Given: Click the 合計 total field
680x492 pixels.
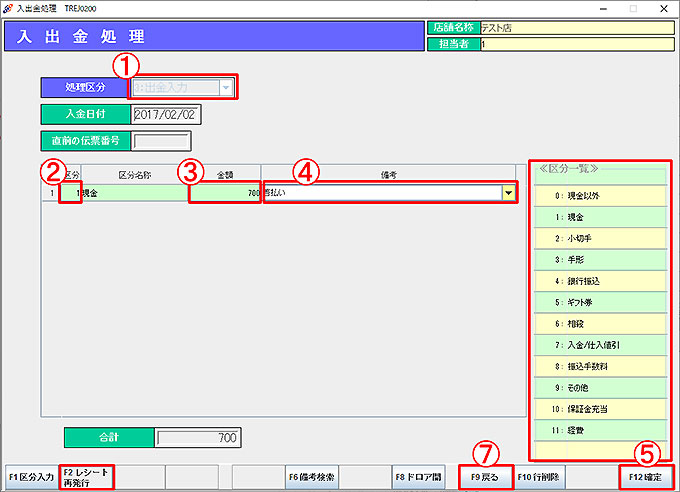Looking at the screenshot, I should 197,437.
